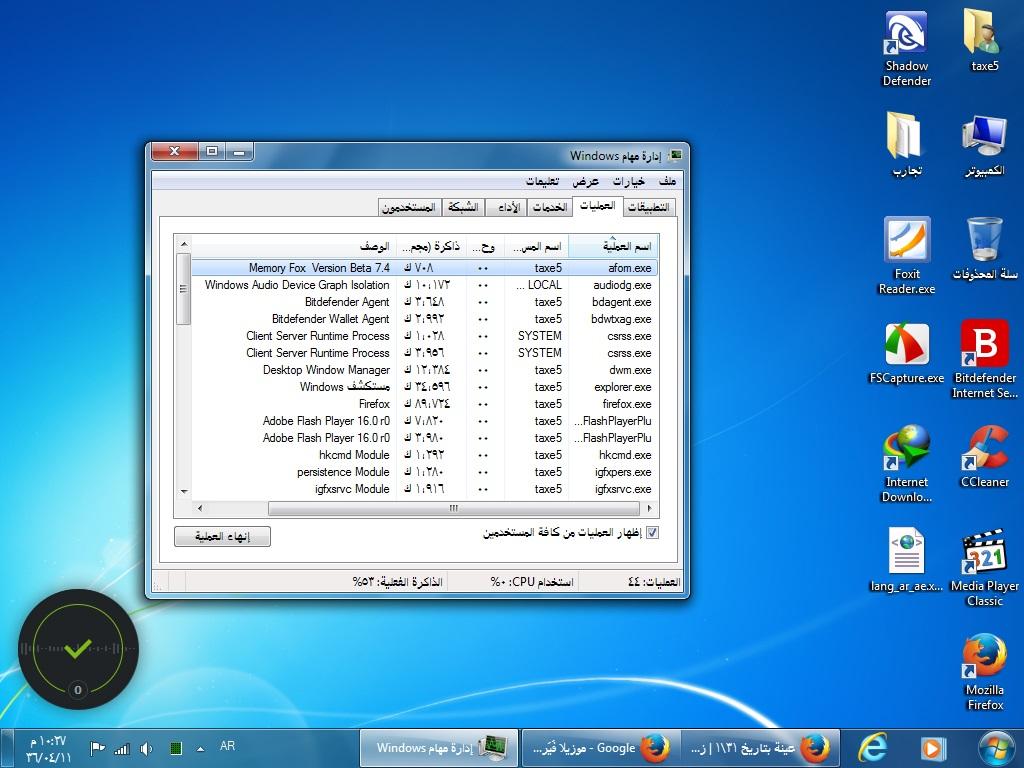The height and width of the screenshot is (768, 1024).
Task: Click the vertical scrollbar thumb in process list
Action: tap(183, 289)
